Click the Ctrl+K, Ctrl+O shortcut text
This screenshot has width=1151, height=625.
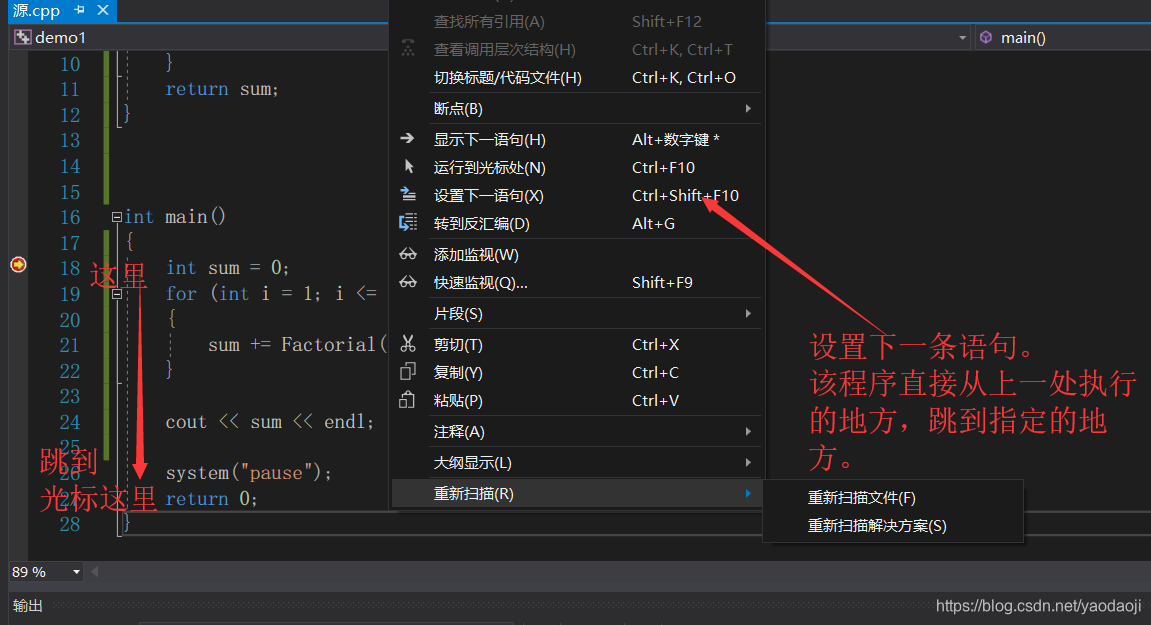click(x=683, y=78)
